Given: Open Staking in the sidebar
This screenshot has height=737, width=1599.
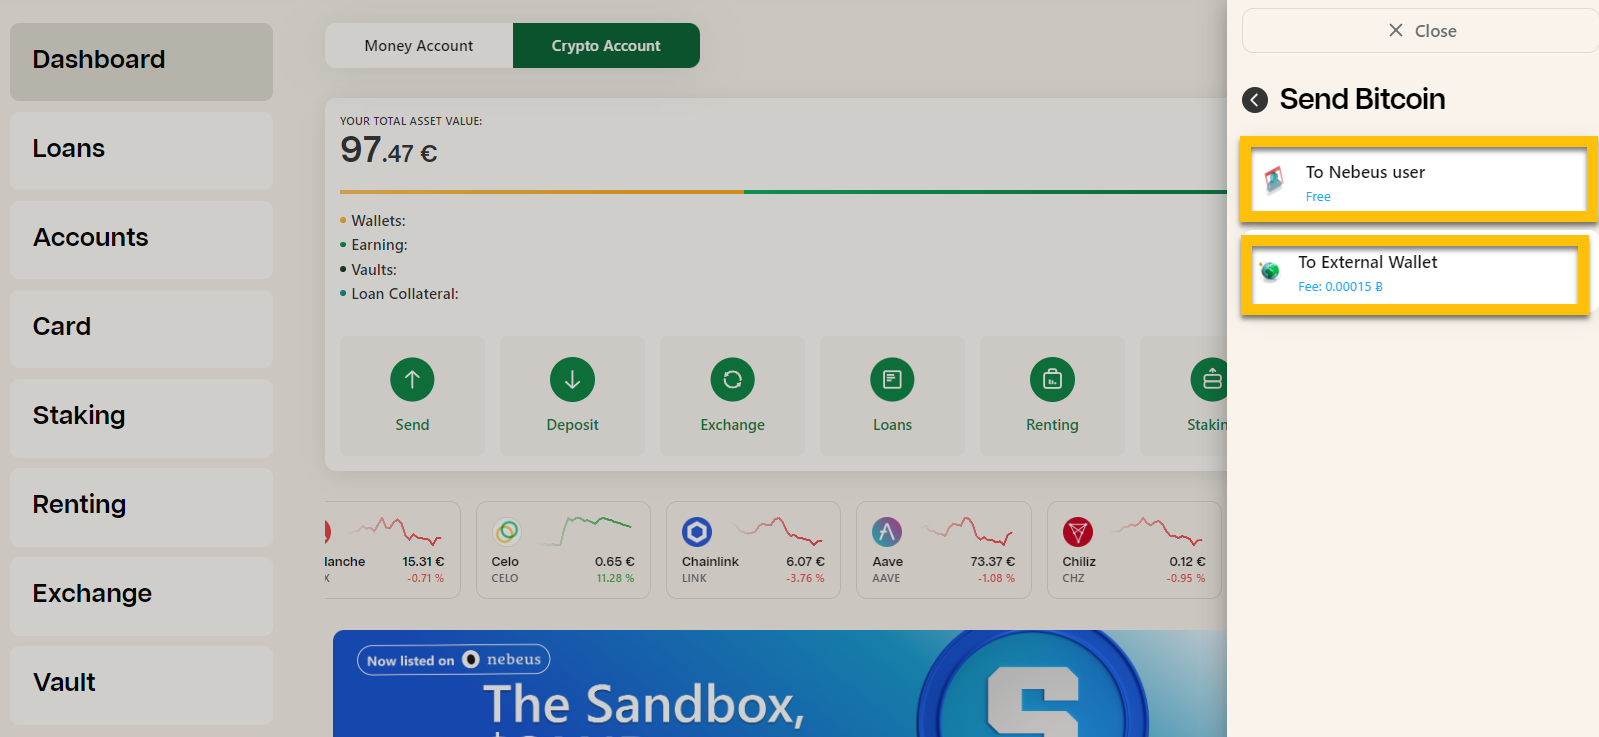Looking at the screenshot, I should (141, 417).
